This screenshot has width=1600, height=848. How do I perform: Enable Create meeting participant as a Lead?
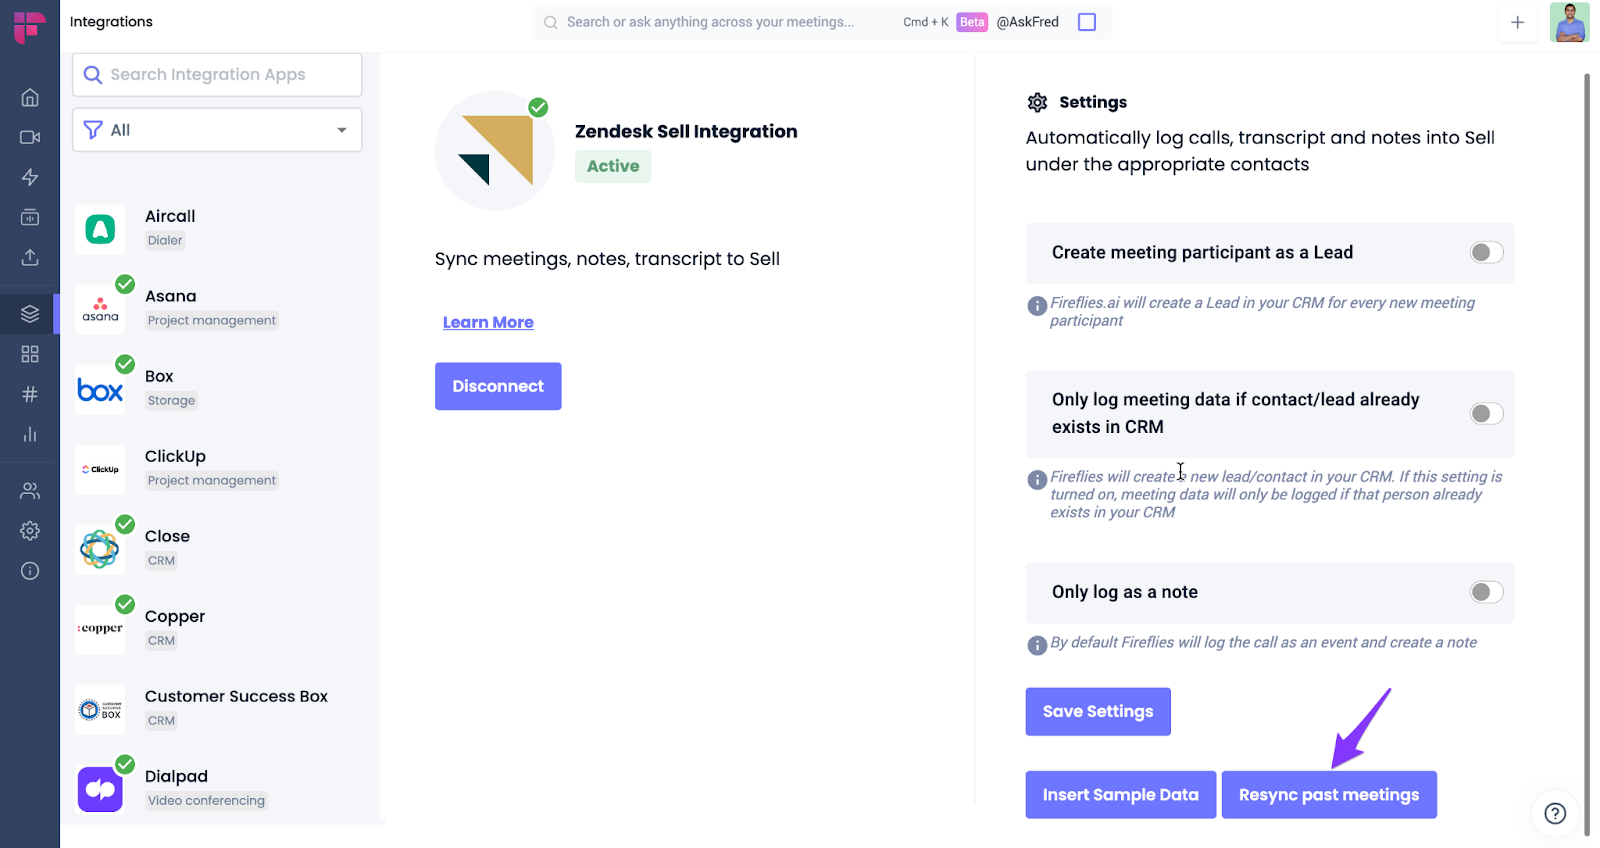click(x=1486, y=253)
